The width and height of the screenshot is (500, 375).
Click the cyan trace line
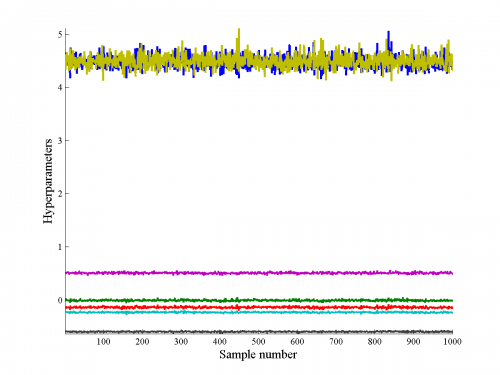pyautogui.click(x=259, y=312)
